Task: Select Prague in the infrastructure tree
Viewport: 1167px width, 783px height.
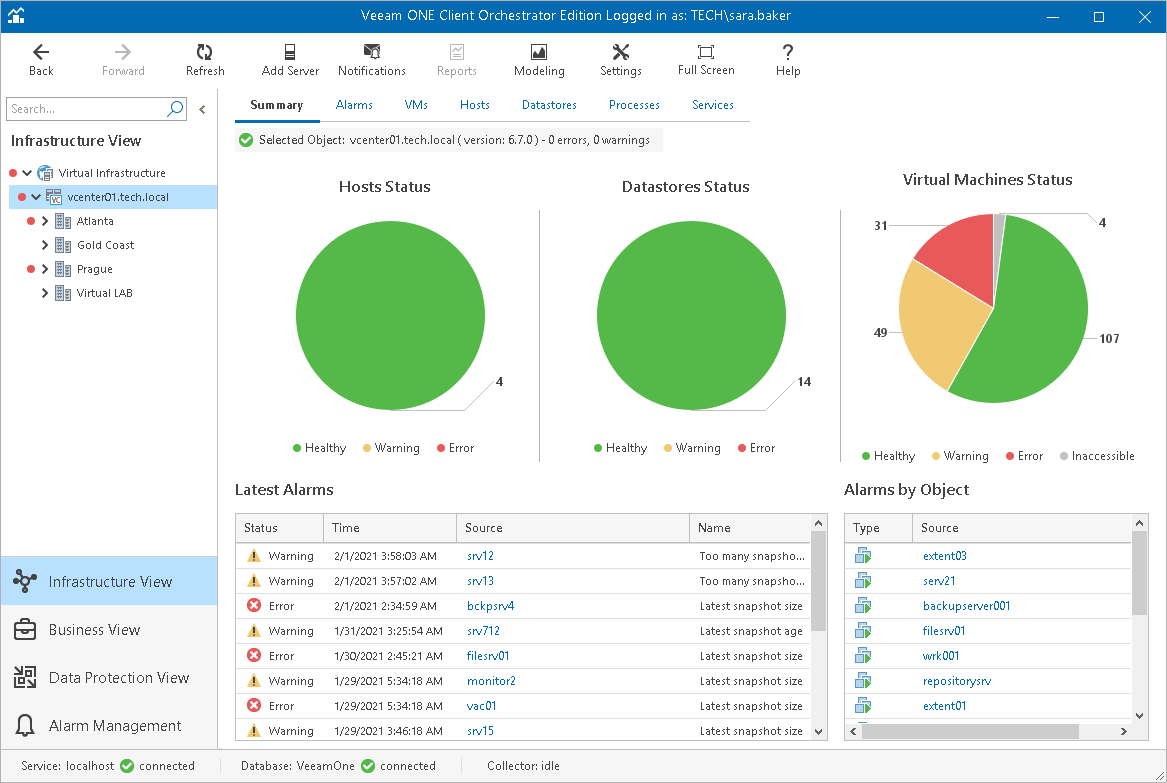Action: click(95, 269)
